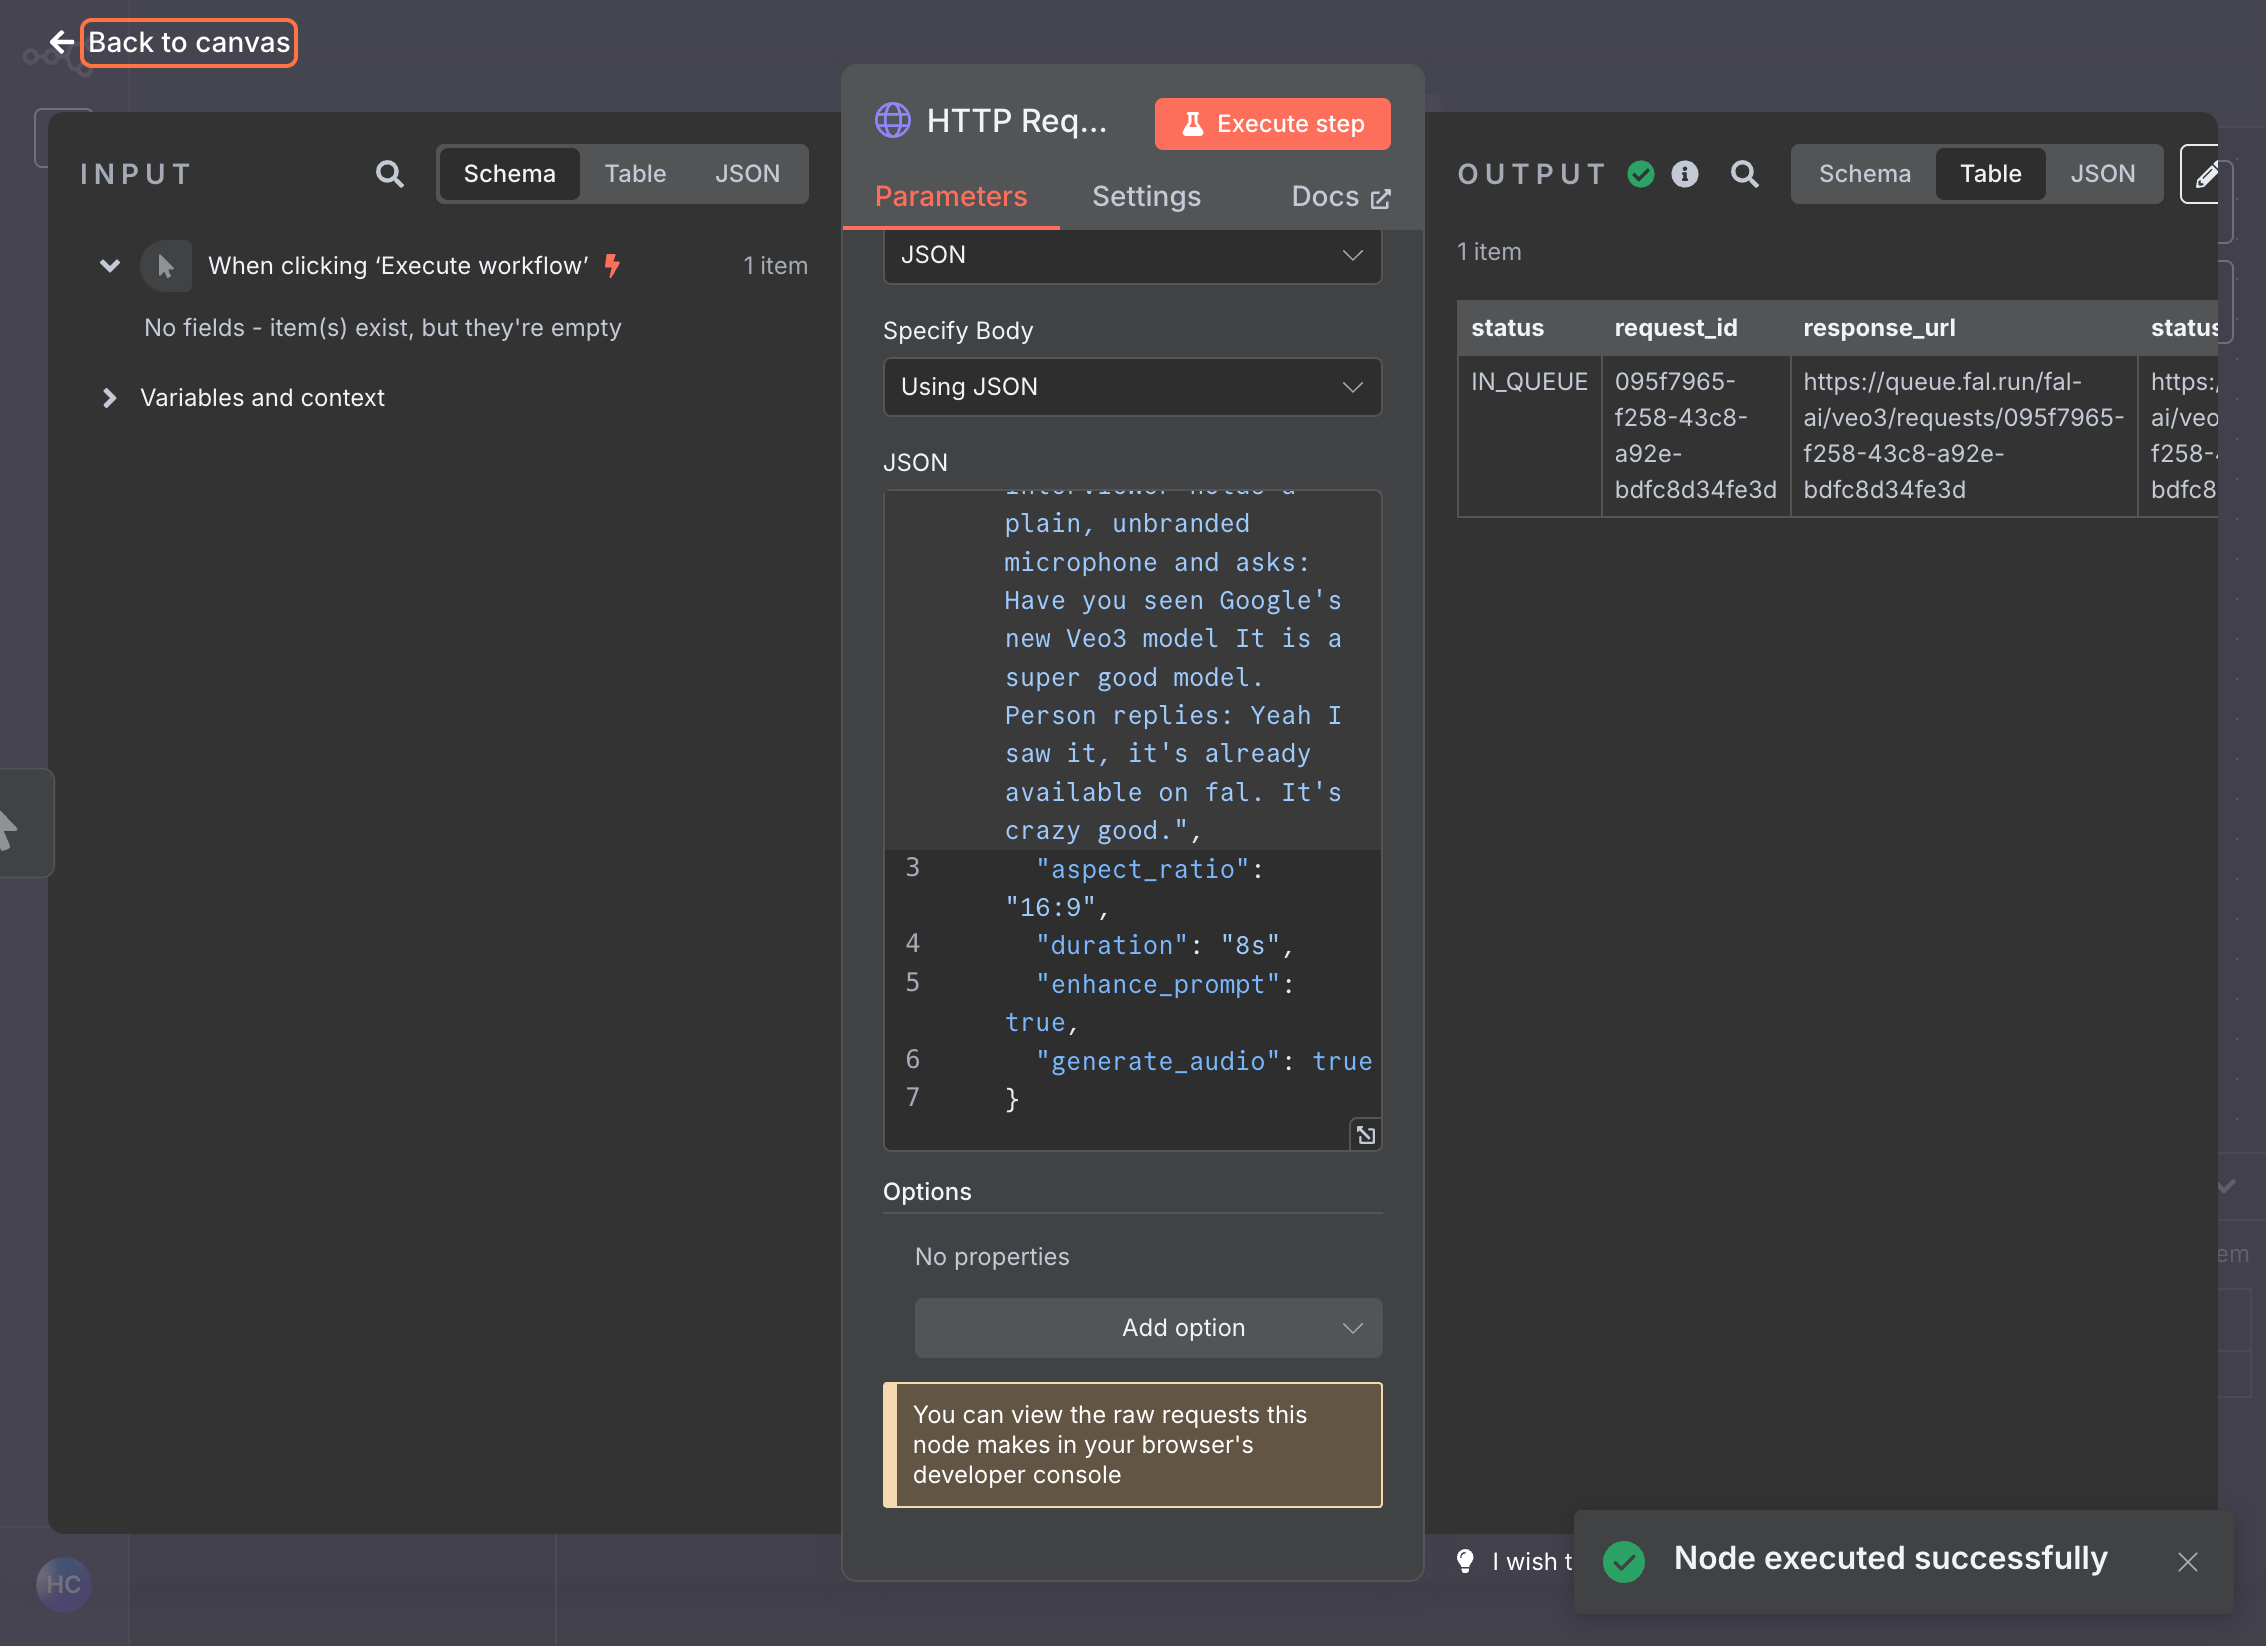The height and width of the screenshot is (1646, 2266).
Task: Click the expand JSON editor icon
Action: tap(1365, 1135)
